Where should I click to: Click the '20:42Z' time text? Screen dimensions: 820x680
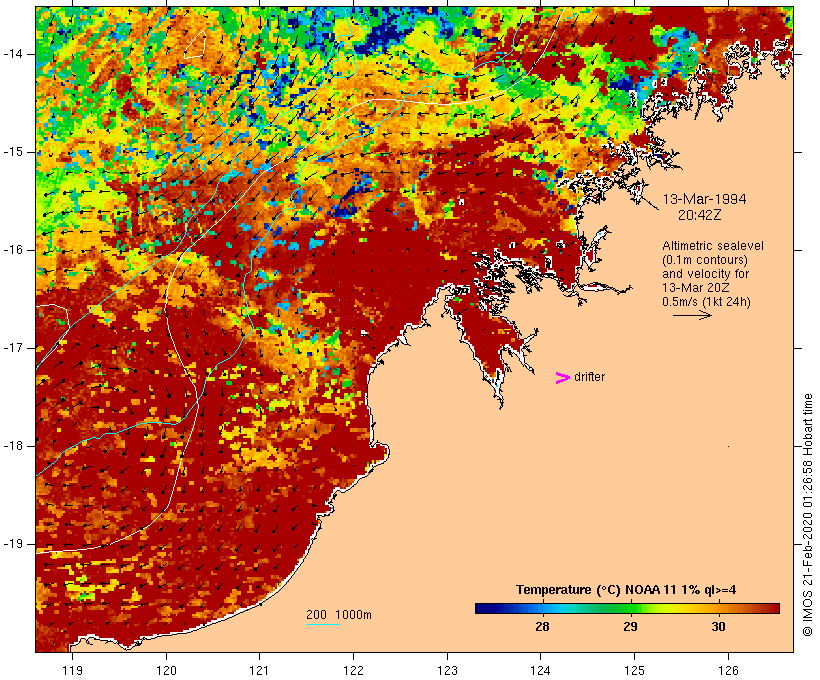tap(700, 215)
